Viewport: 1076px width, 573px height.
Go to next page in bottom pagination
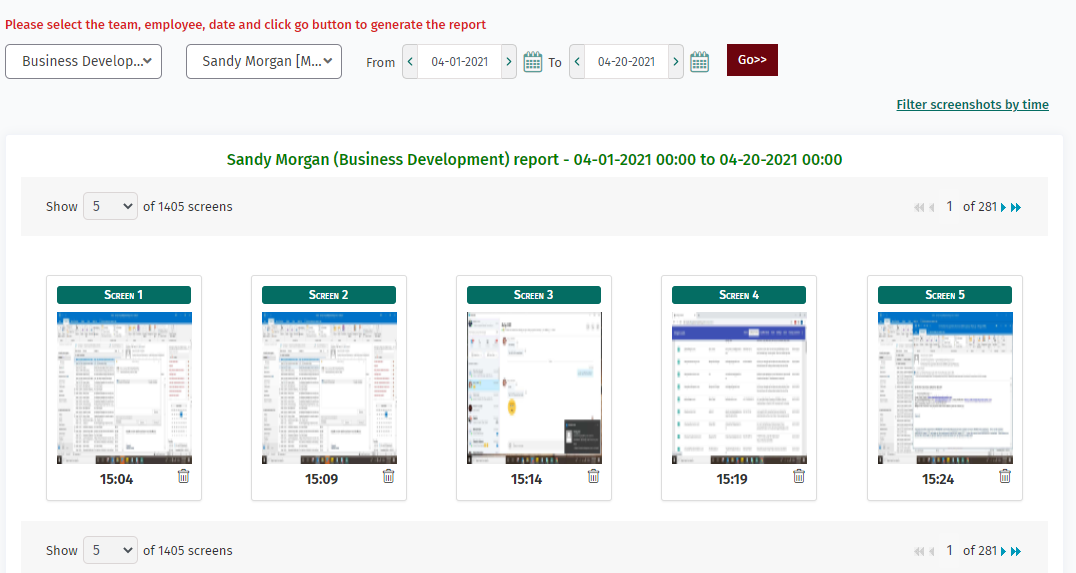(1003, 551)
